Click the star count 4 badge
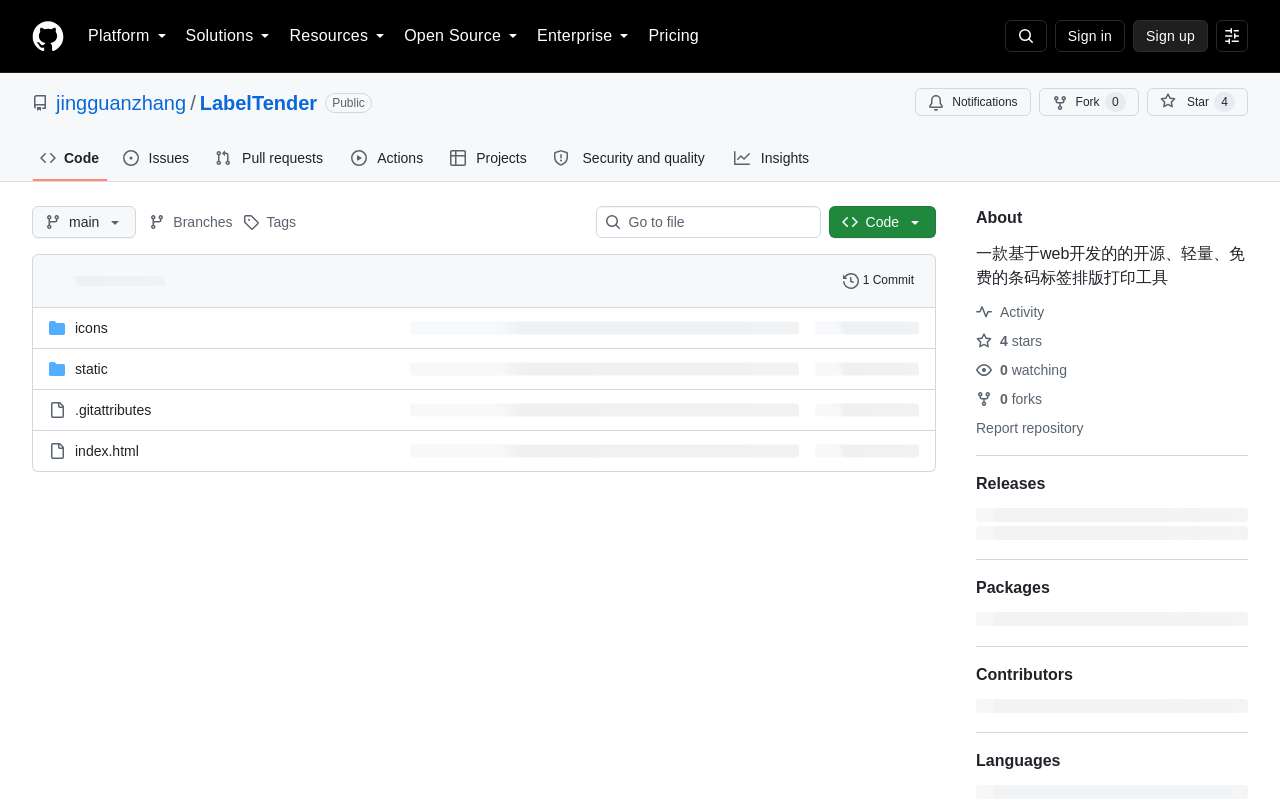This screenshot has width=1280, height=800. pyautogui.click(x=1224, y=102)
